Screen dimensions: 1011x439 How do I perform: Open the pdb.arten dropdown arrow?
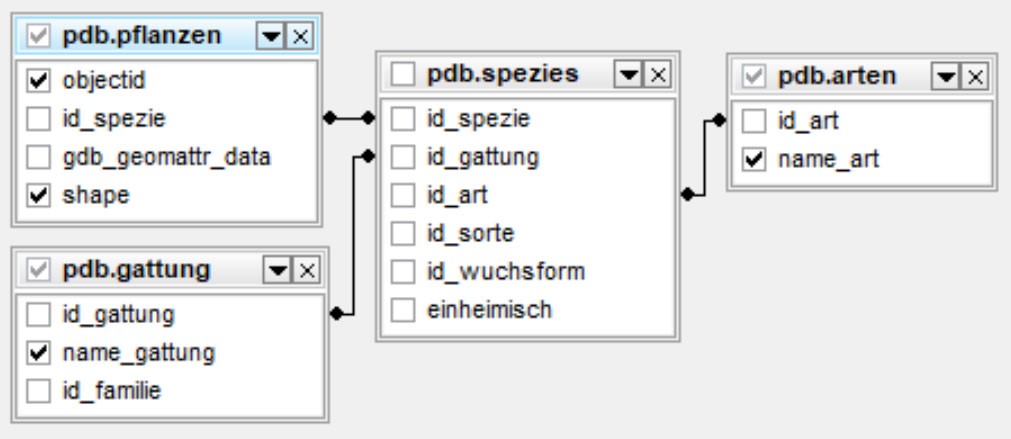[x=946, y=76]
